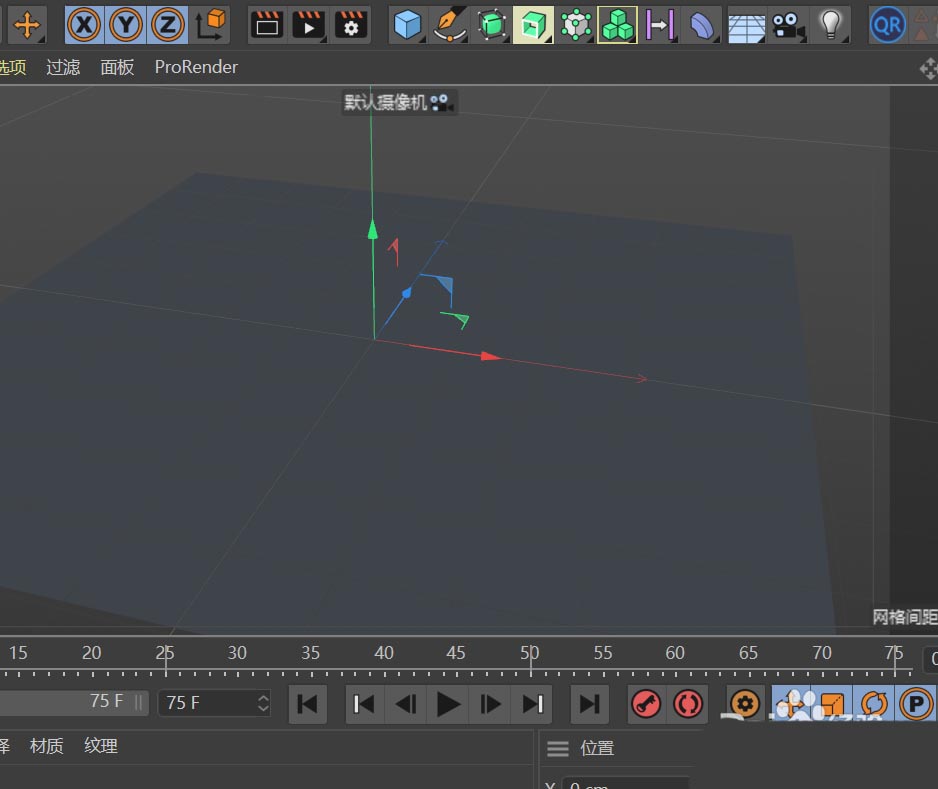Open the cube primitive dropdown arrow
The width and height of the screenshot is (938, 789).
pos(420,38)
